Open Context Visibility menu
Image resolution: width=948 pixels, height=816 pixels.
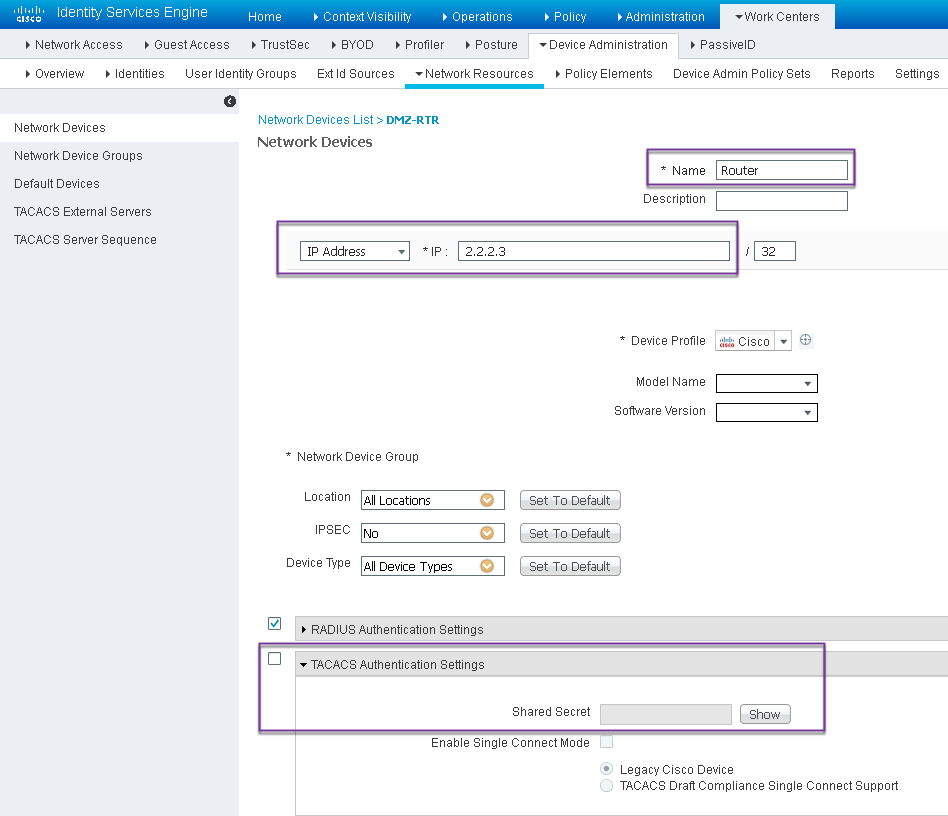(x=362, y=17)
